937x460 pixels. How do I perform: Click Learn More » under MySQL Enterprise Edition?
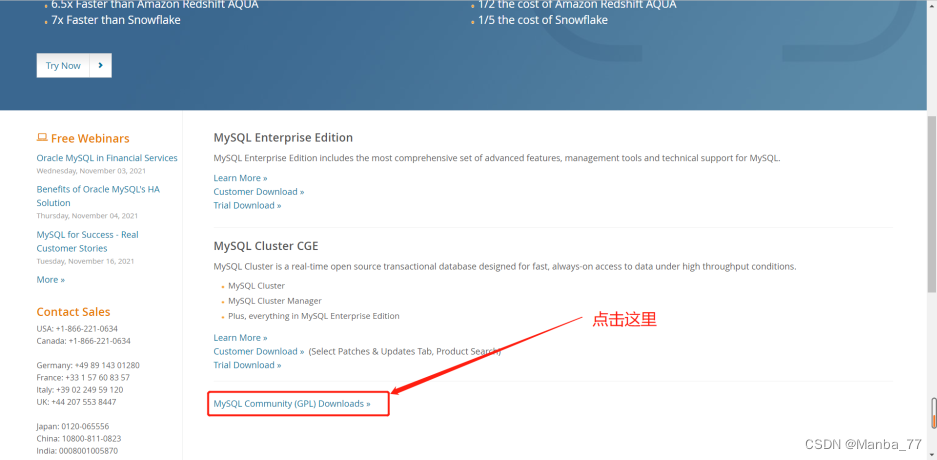[240, 178]
